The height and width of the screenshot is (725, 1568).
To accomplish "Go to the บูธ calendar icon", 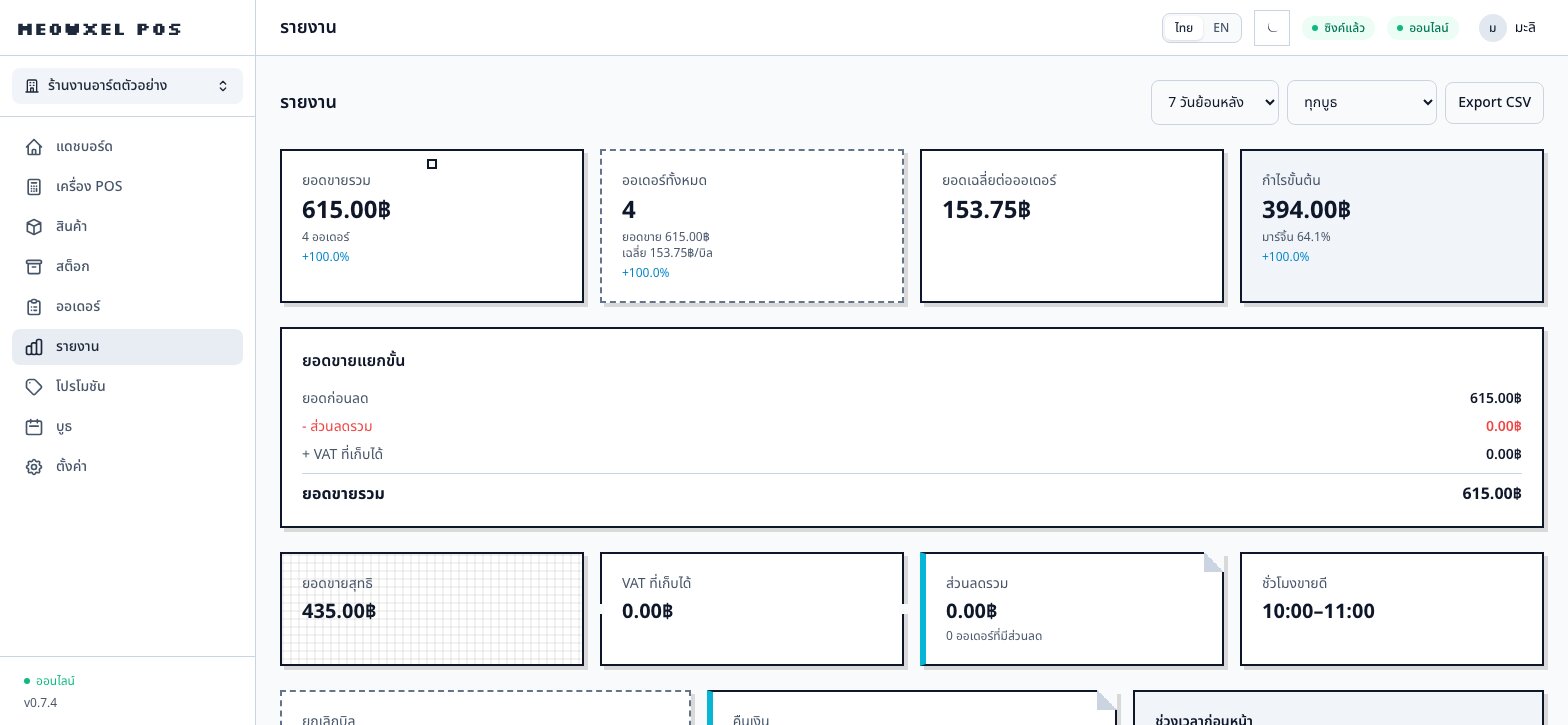I will coord(34,427).
